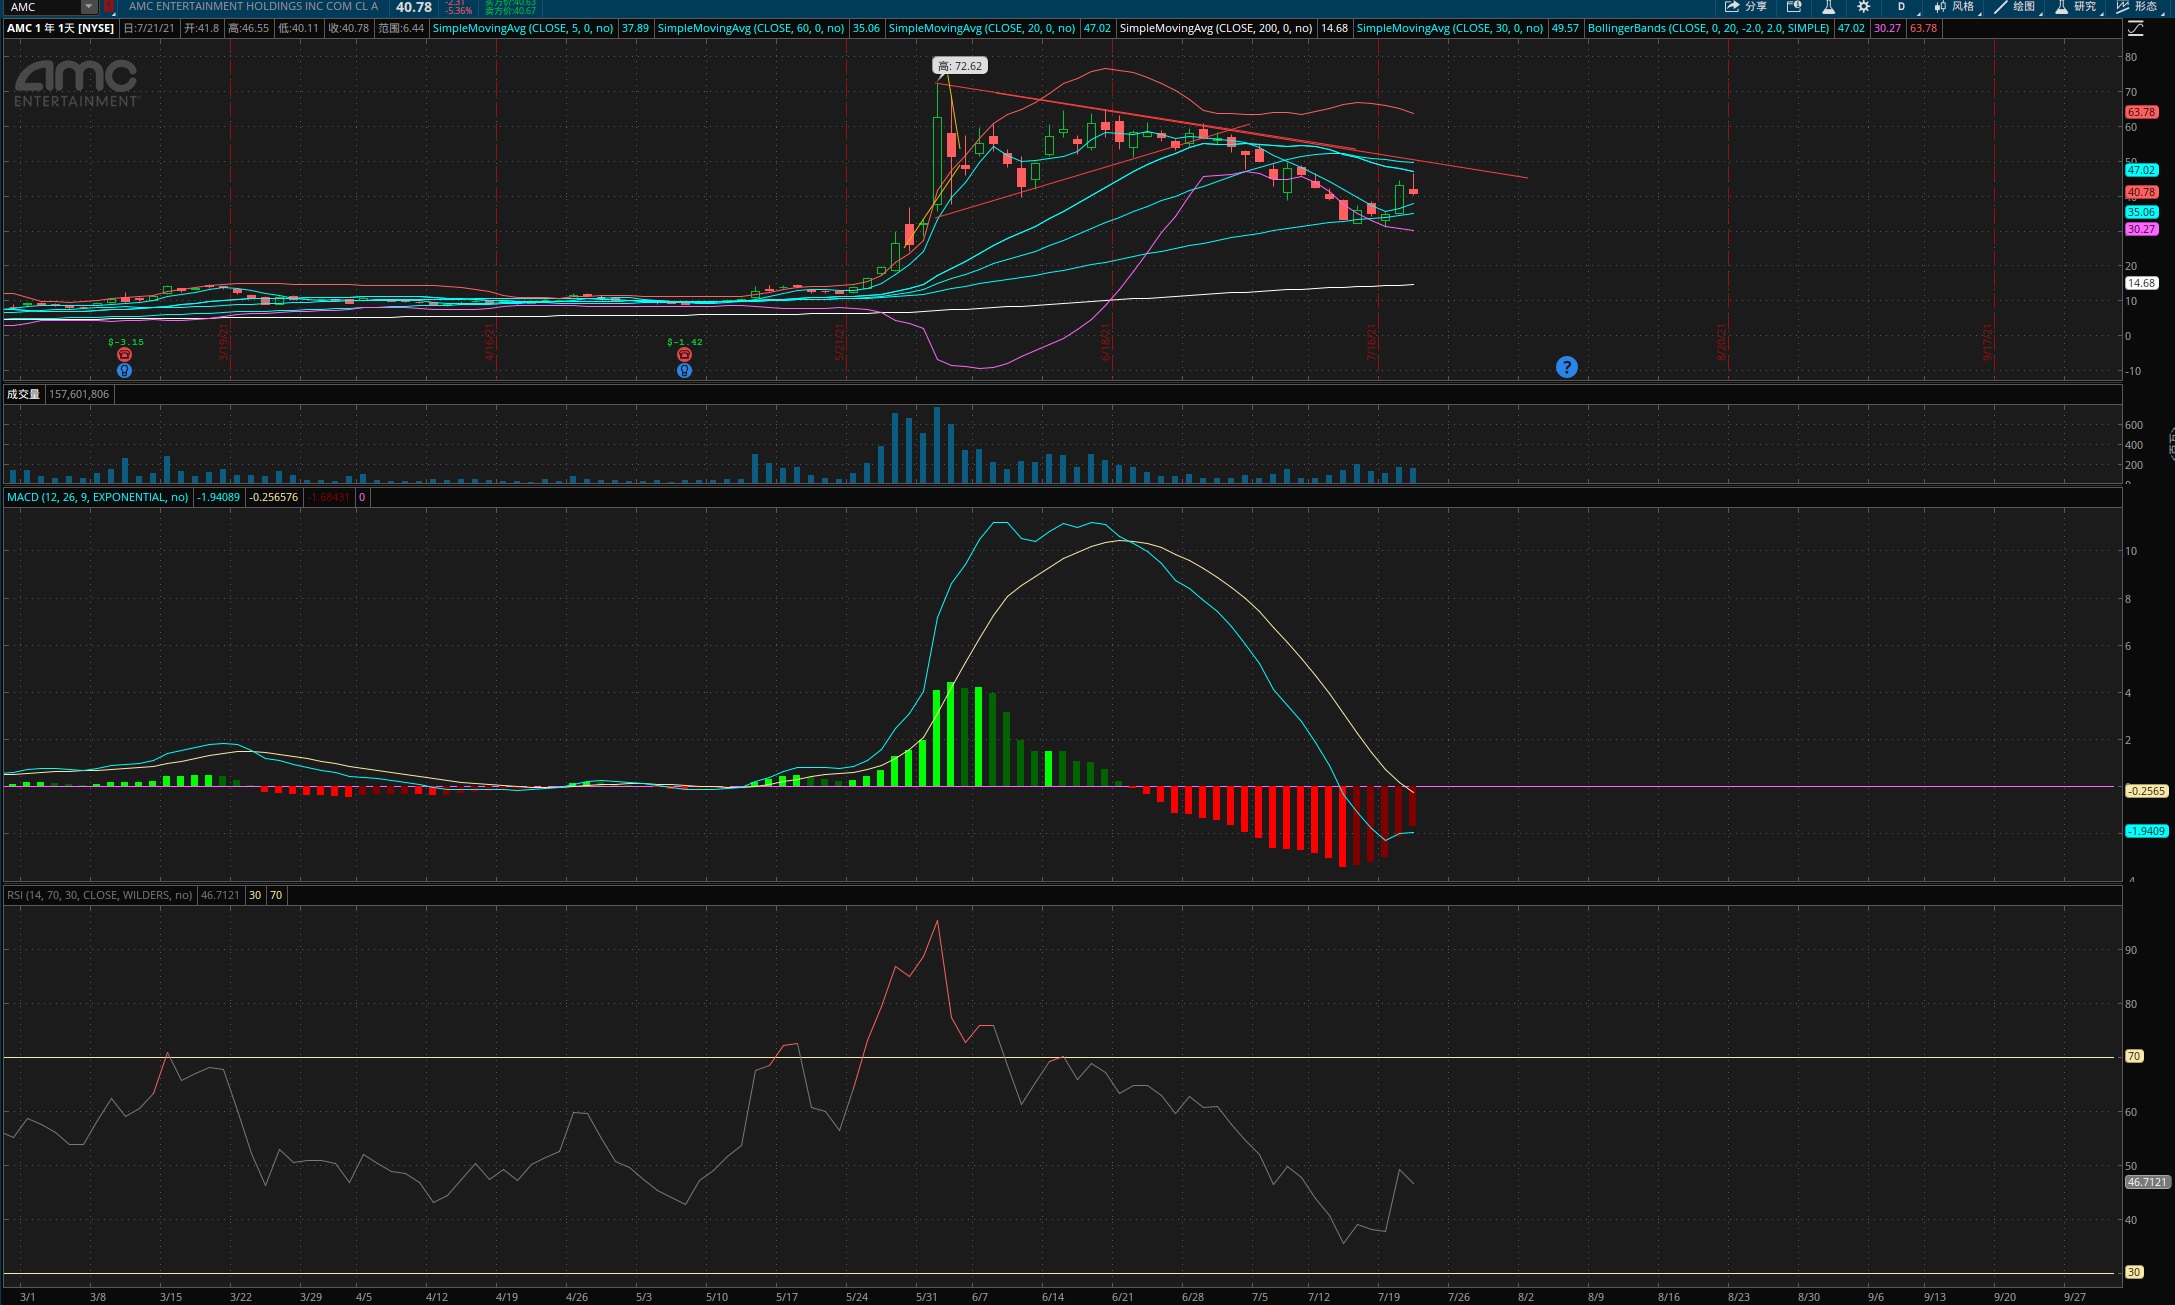Screen dimensions: 2175x1305
Task: Click the 6/18/21 expiration date marker
Action: click(x=1106, y=341)
